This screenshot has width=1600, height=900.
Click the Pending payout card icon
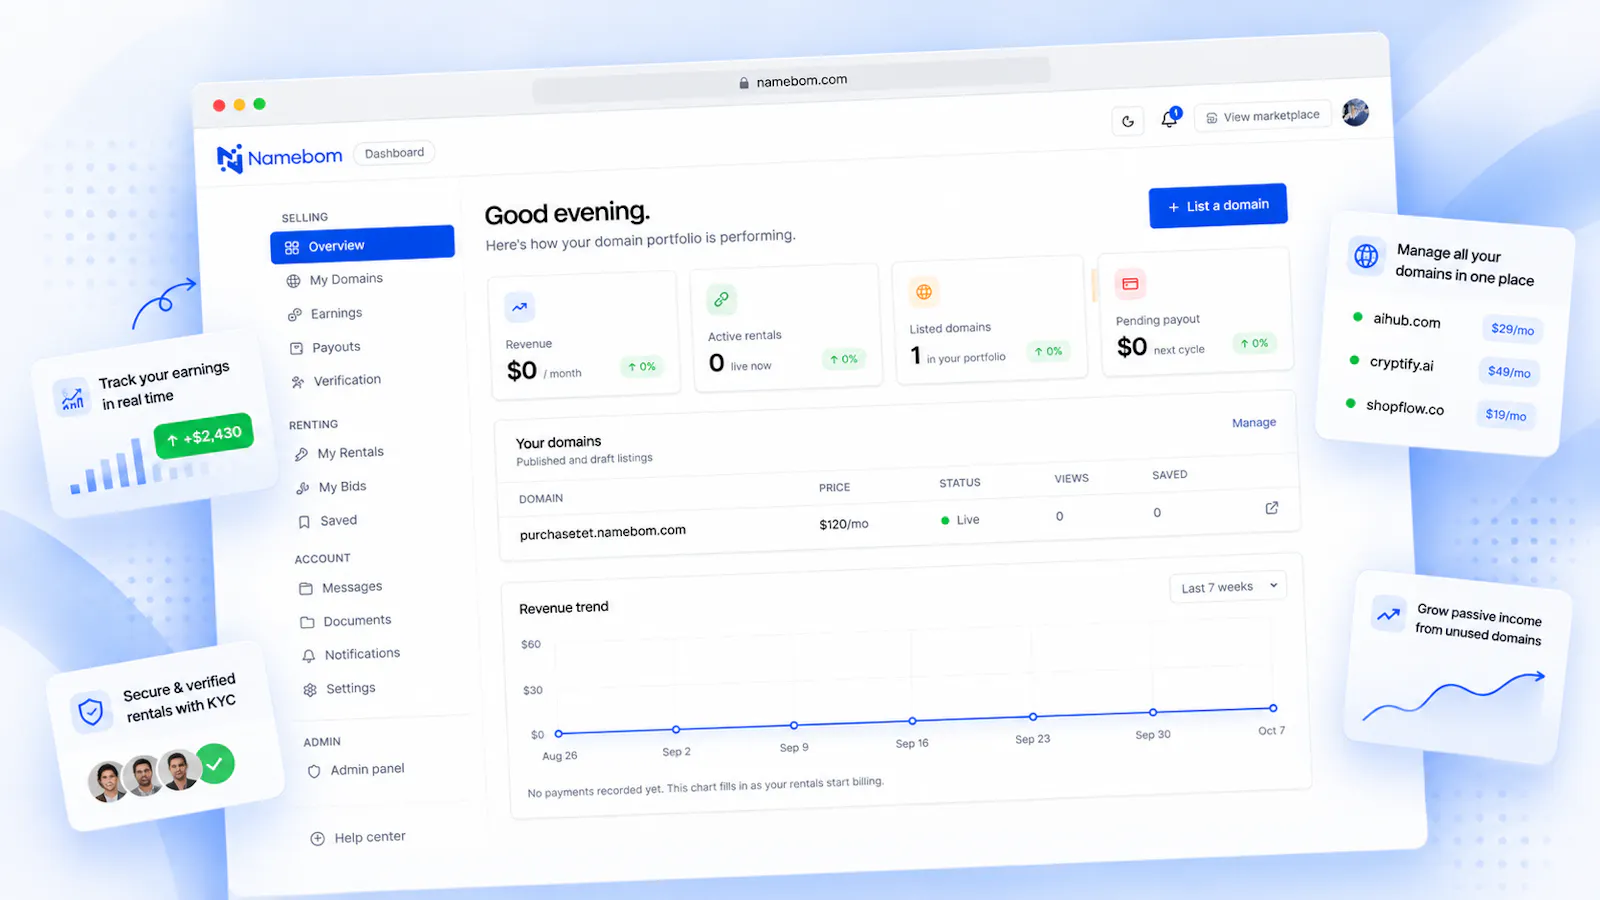[1130, 284]
